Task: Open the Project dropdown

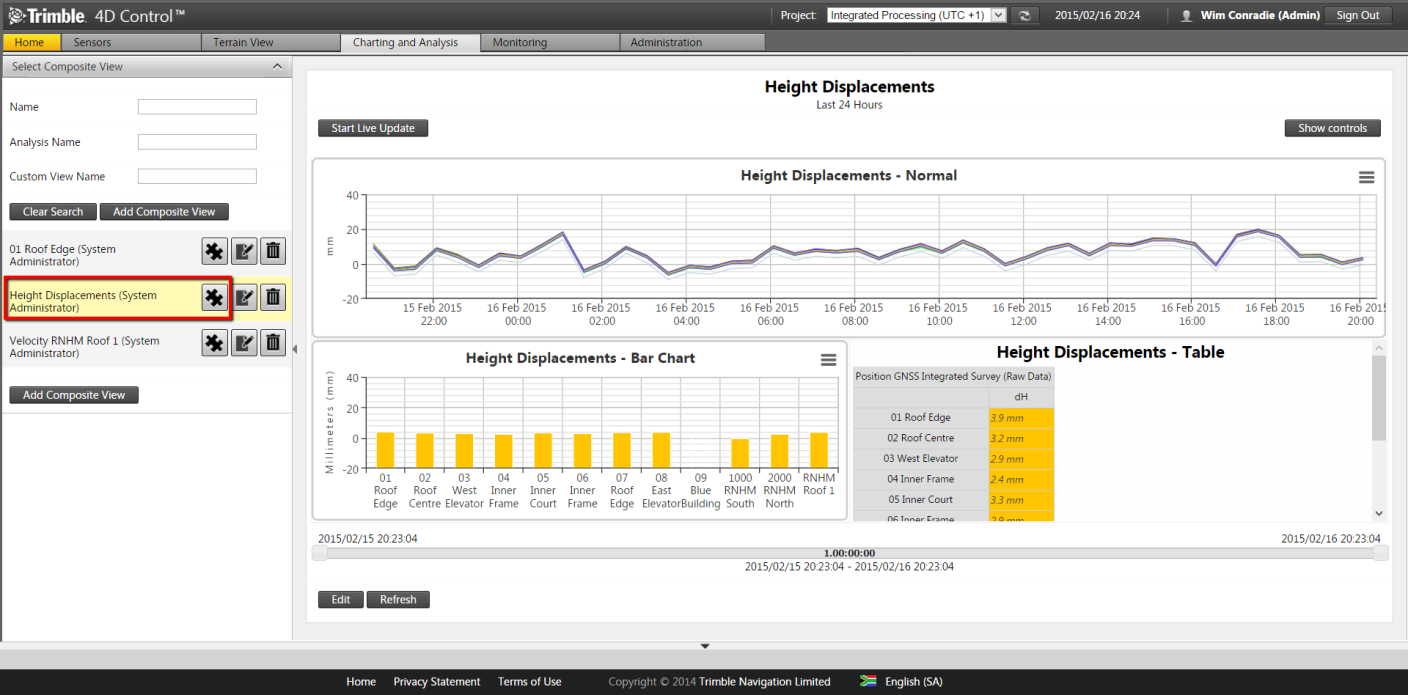Action: click(x=917, y=15)
